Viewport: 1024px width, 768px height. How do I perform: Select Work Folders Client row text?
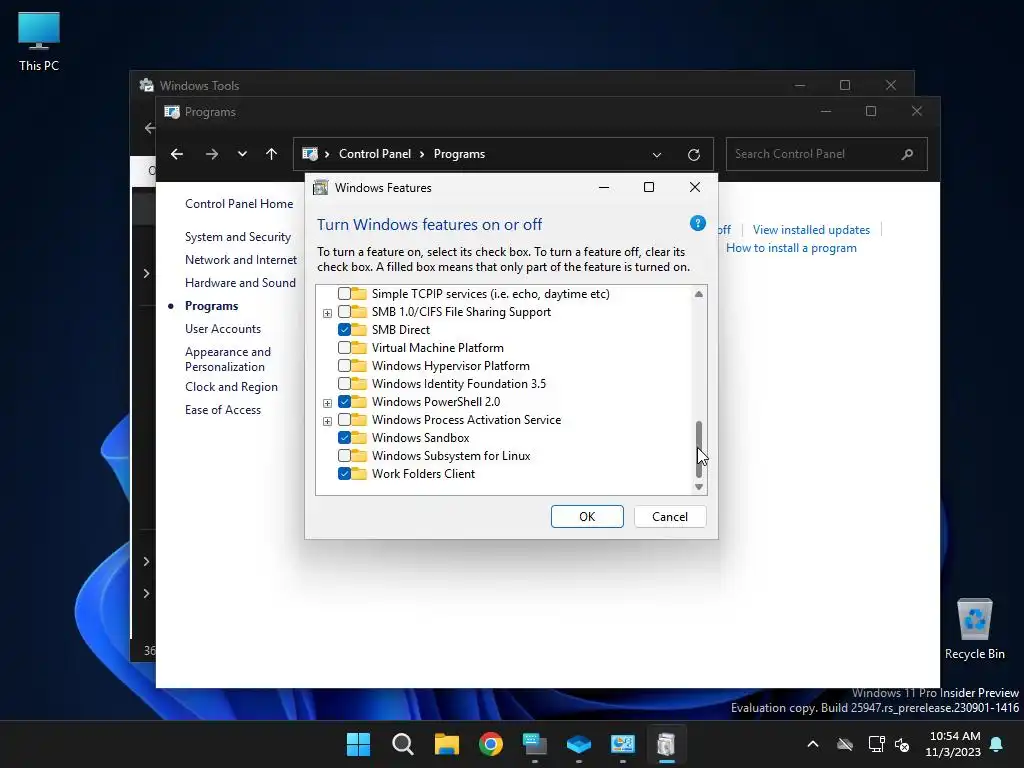pyautogui.click(x=423, y=474)
